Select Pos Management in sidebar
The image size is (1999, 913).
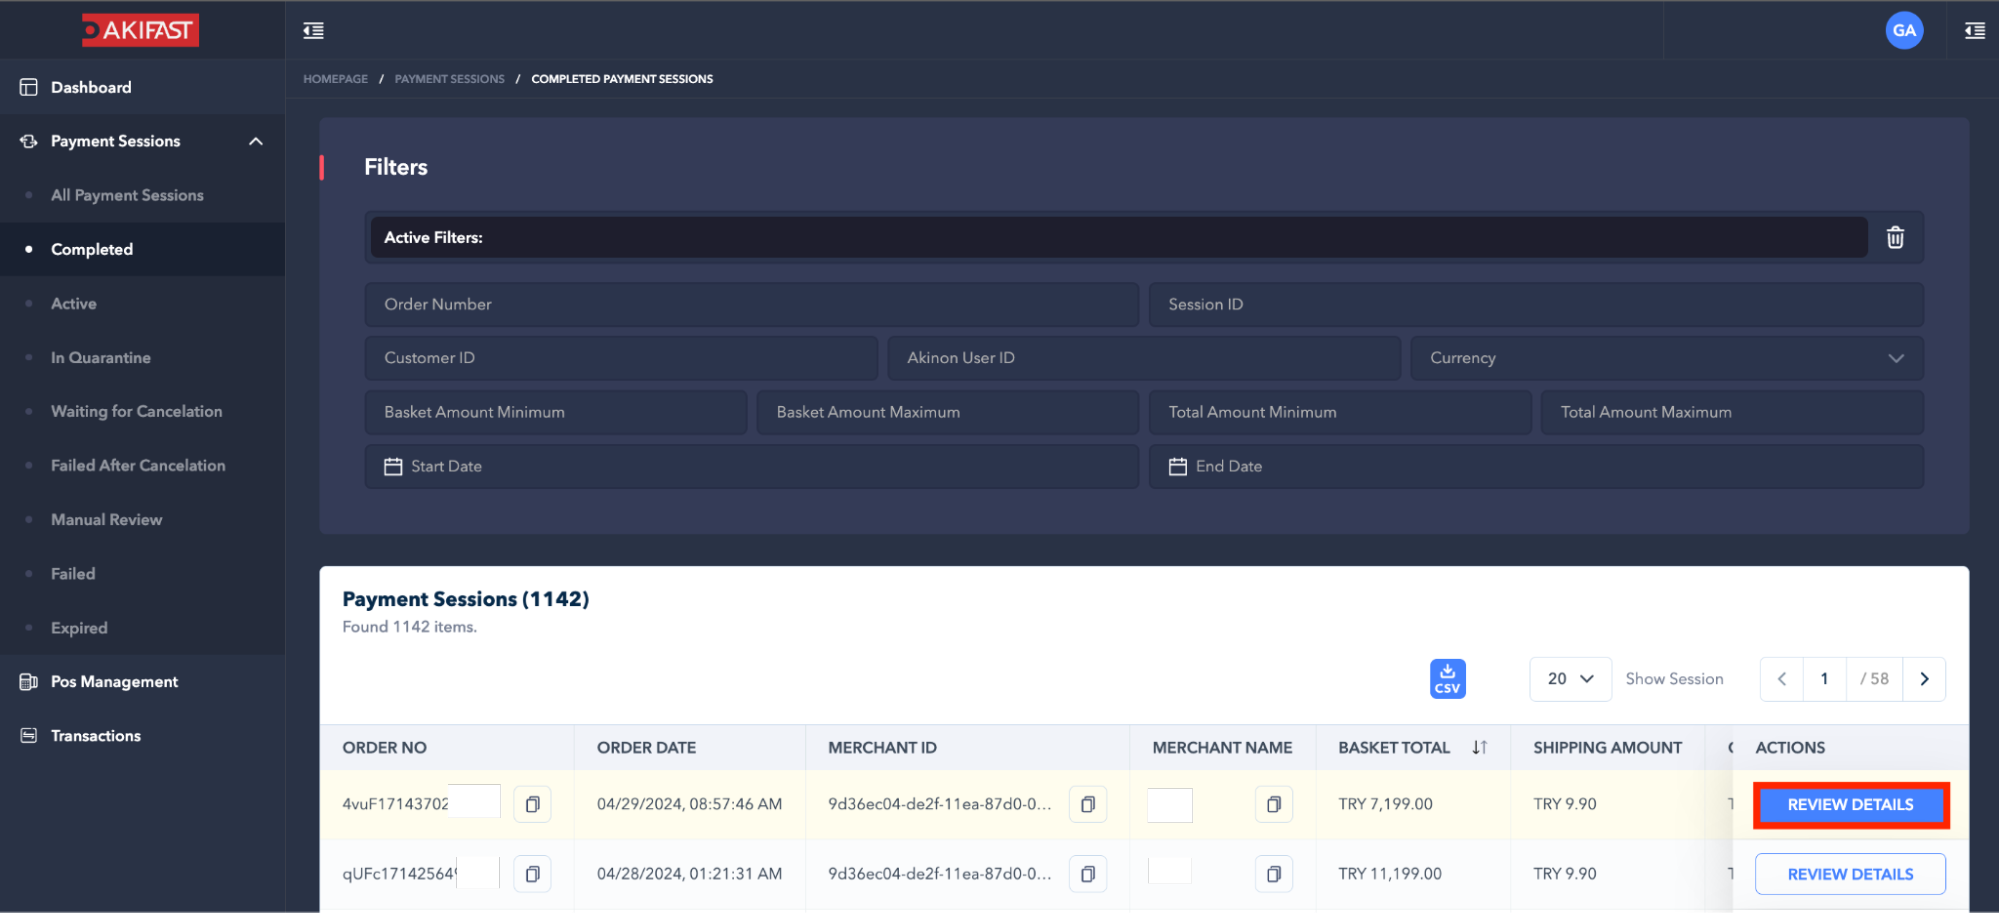click(x=114, y=682)
